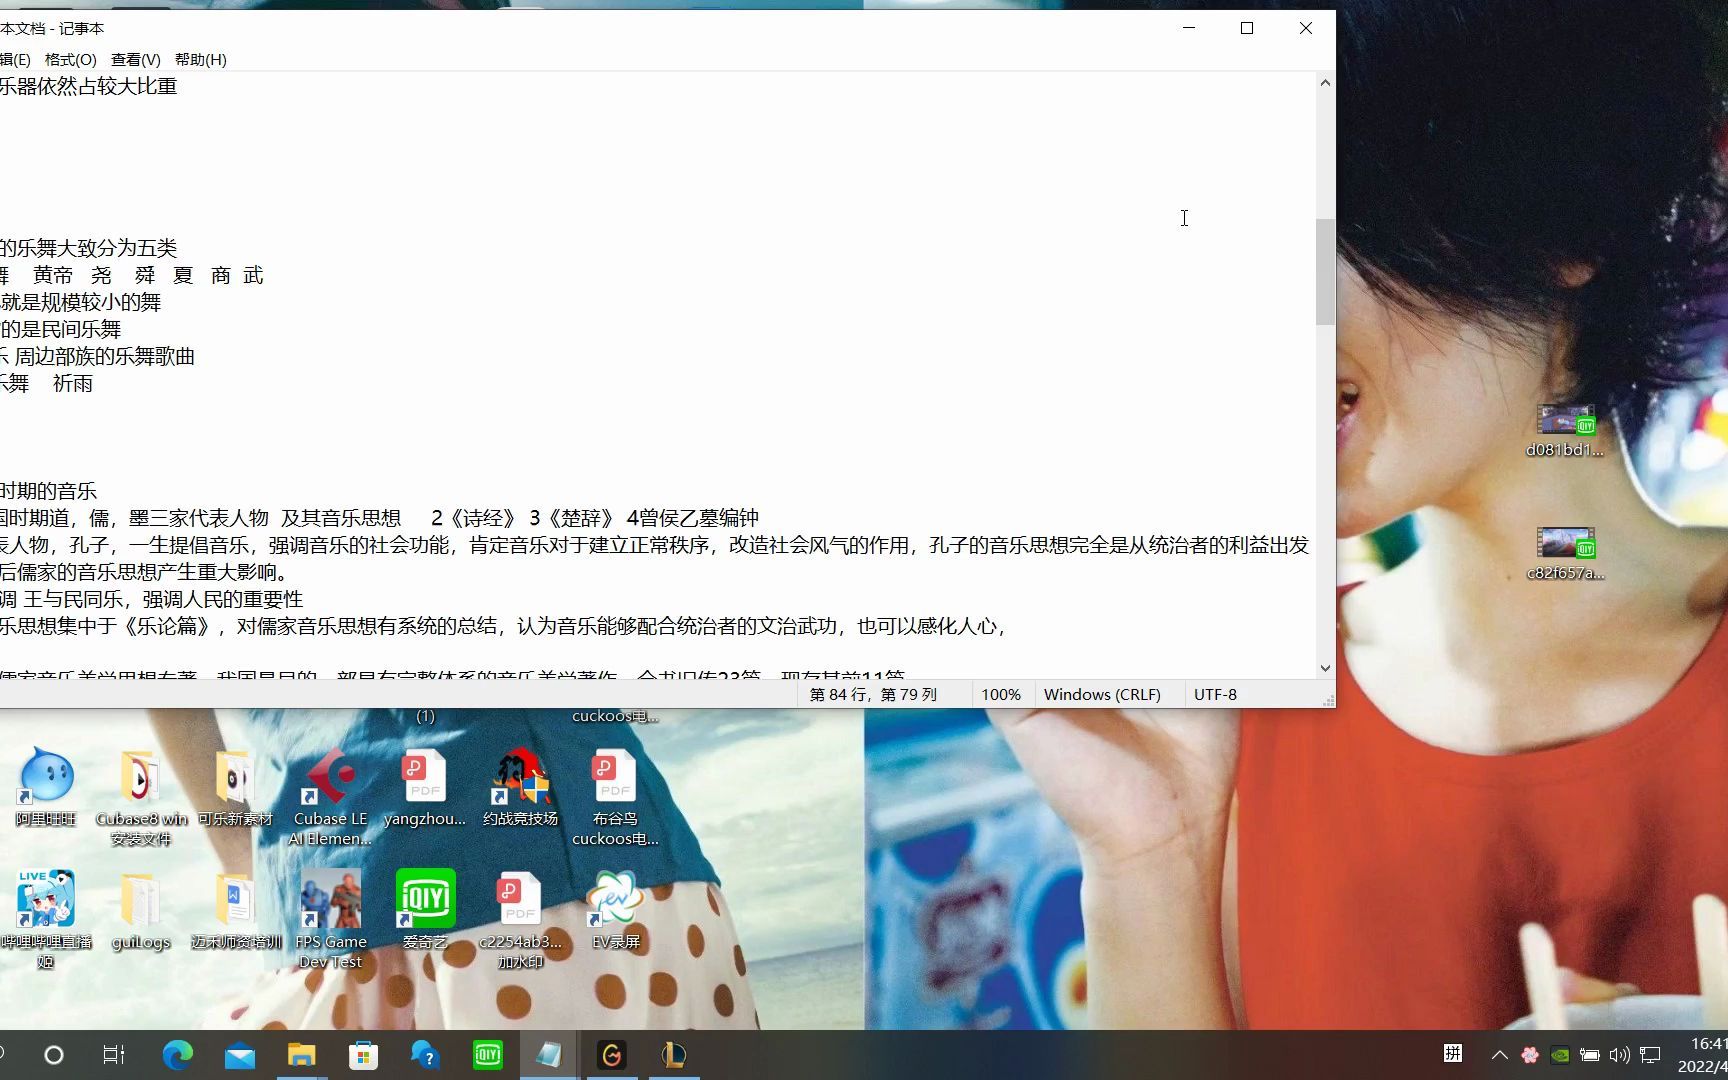This screenshot has height=1080, width=1728.
Task: Open Get Help app on taskbar
Action: (x=425, y=1055)
